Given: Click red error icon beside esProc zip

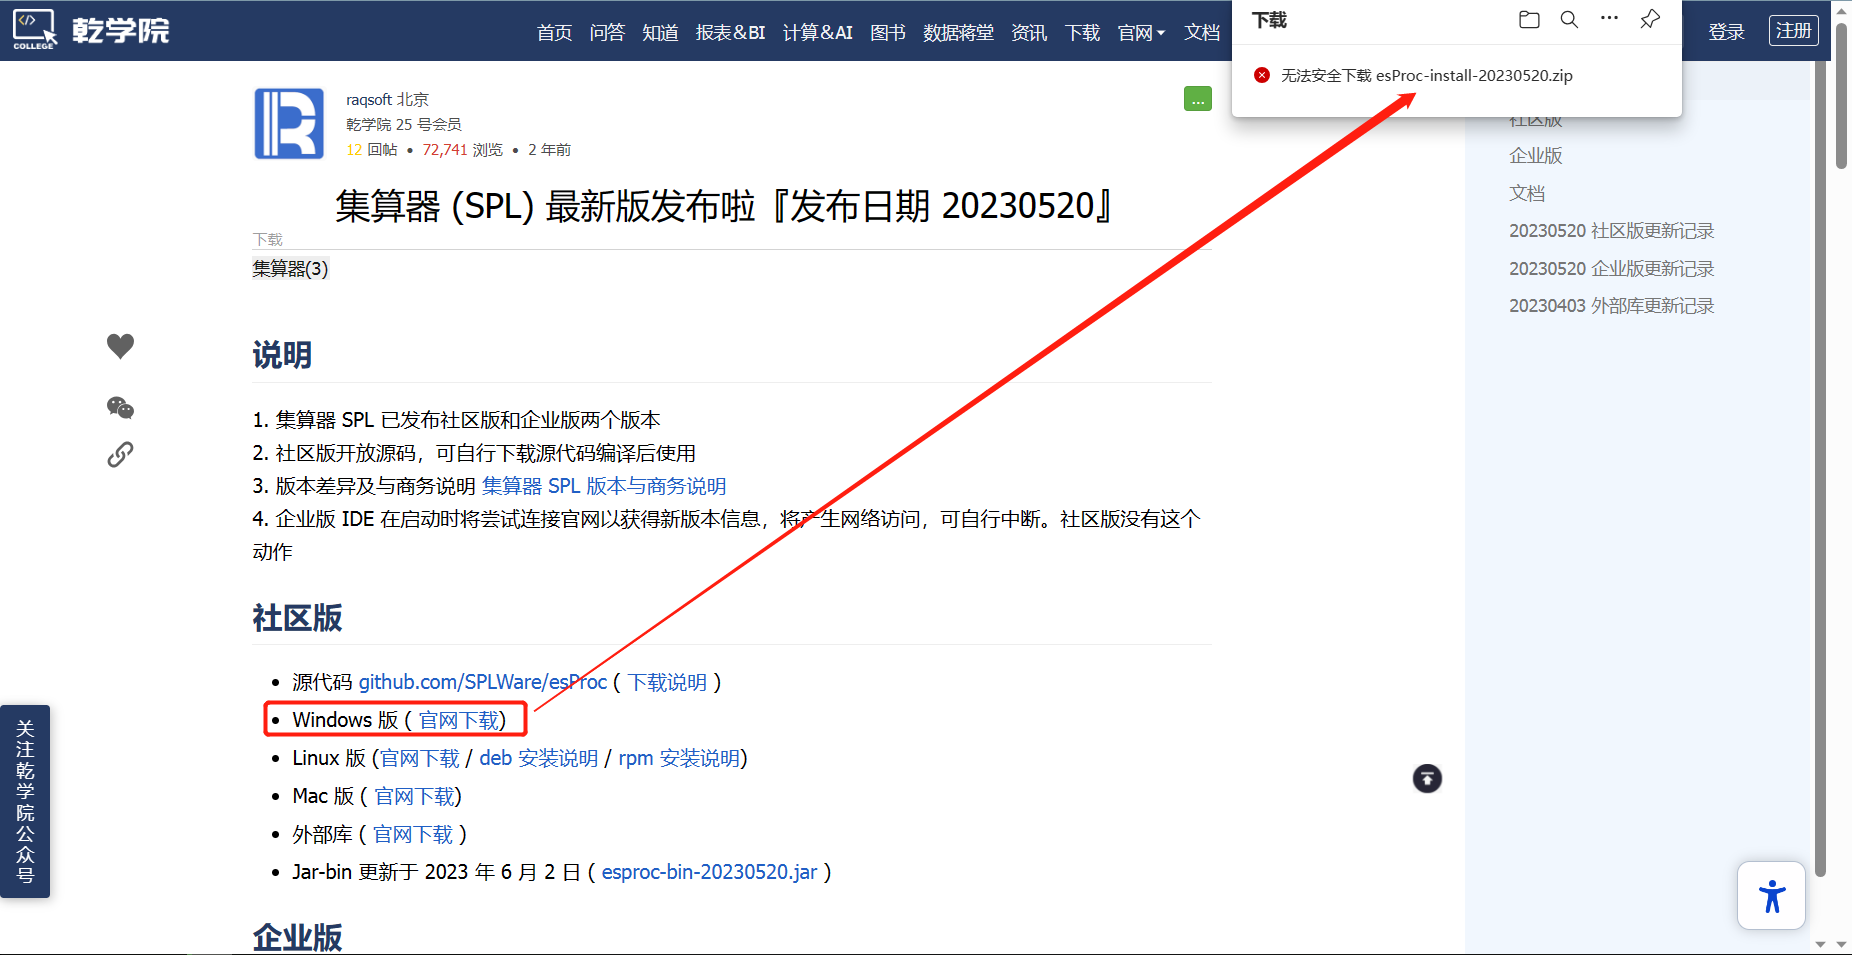Looking at the screenshot, I should 1262,75.
